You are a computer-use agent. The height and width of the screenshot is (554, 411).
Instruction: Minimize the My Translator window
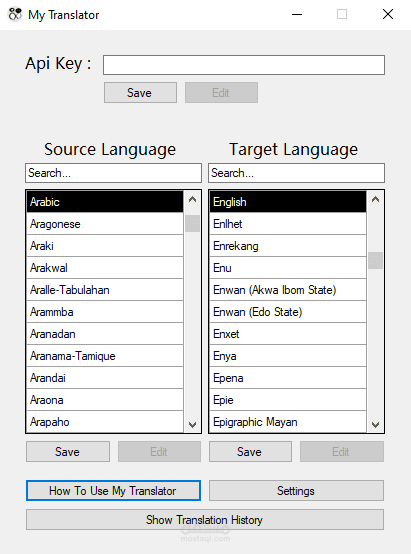[297, 14]
